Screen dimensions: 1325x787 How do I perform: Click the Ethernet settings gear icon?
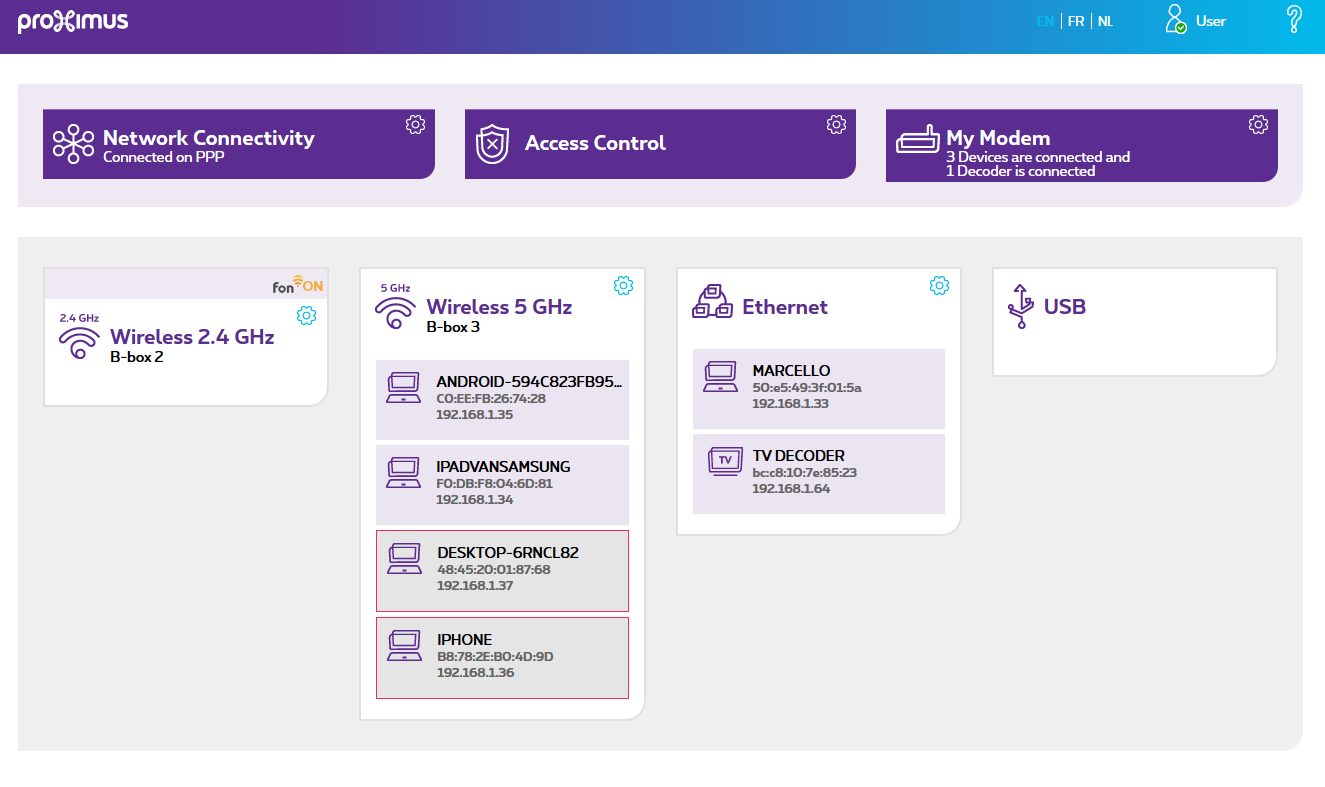pos(939,286)
